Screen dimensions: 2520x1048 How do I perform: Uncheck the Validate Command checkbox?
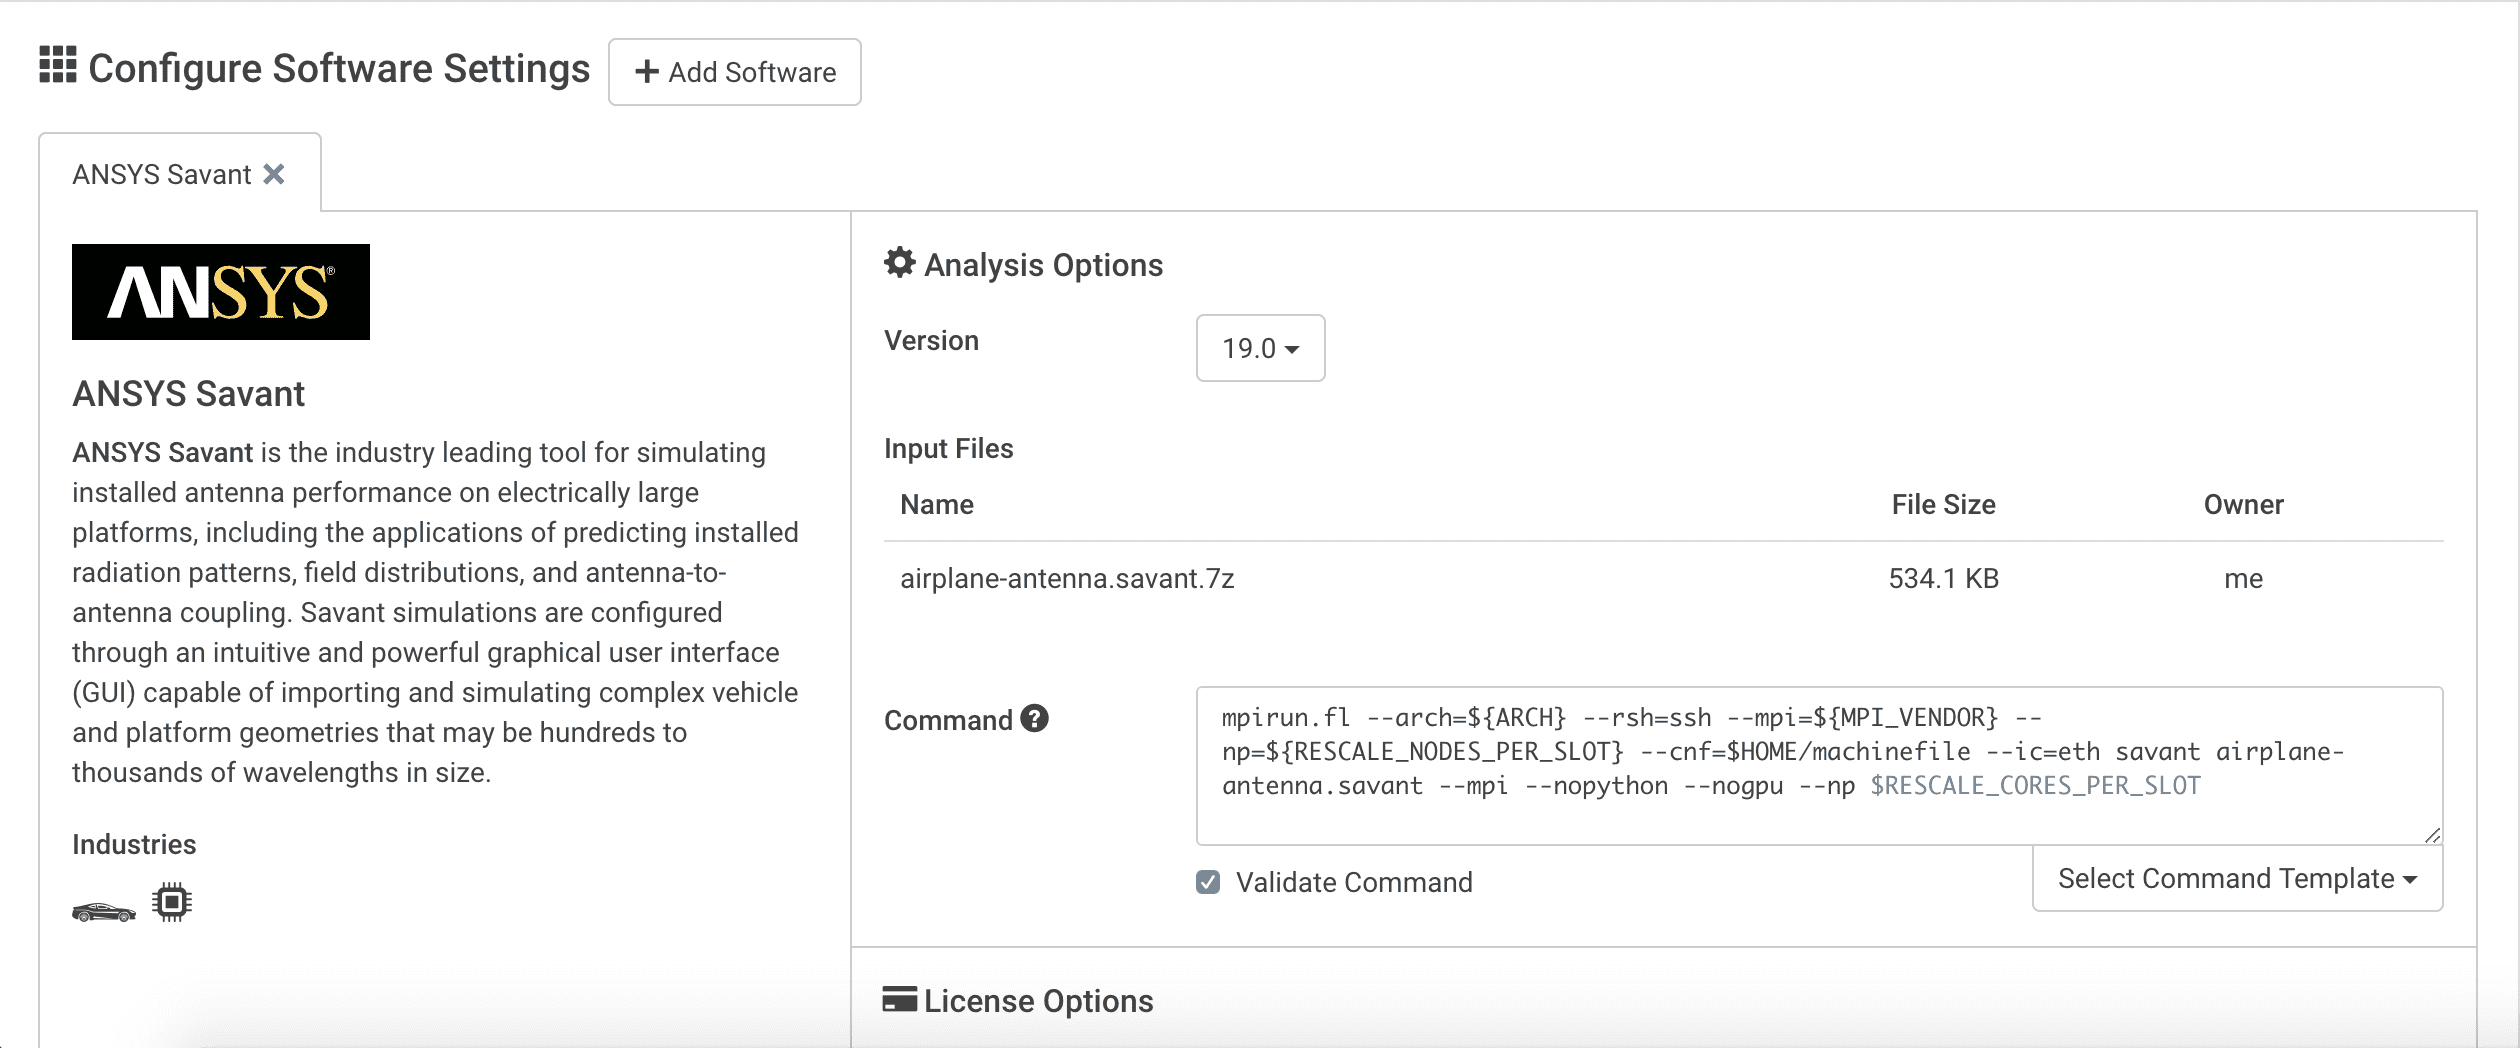coord(1208,882)
